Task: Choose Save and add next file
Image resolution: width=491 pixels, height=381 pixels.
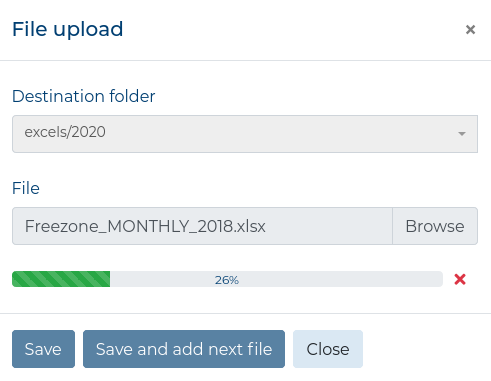Action: click(x=184, y=349)
